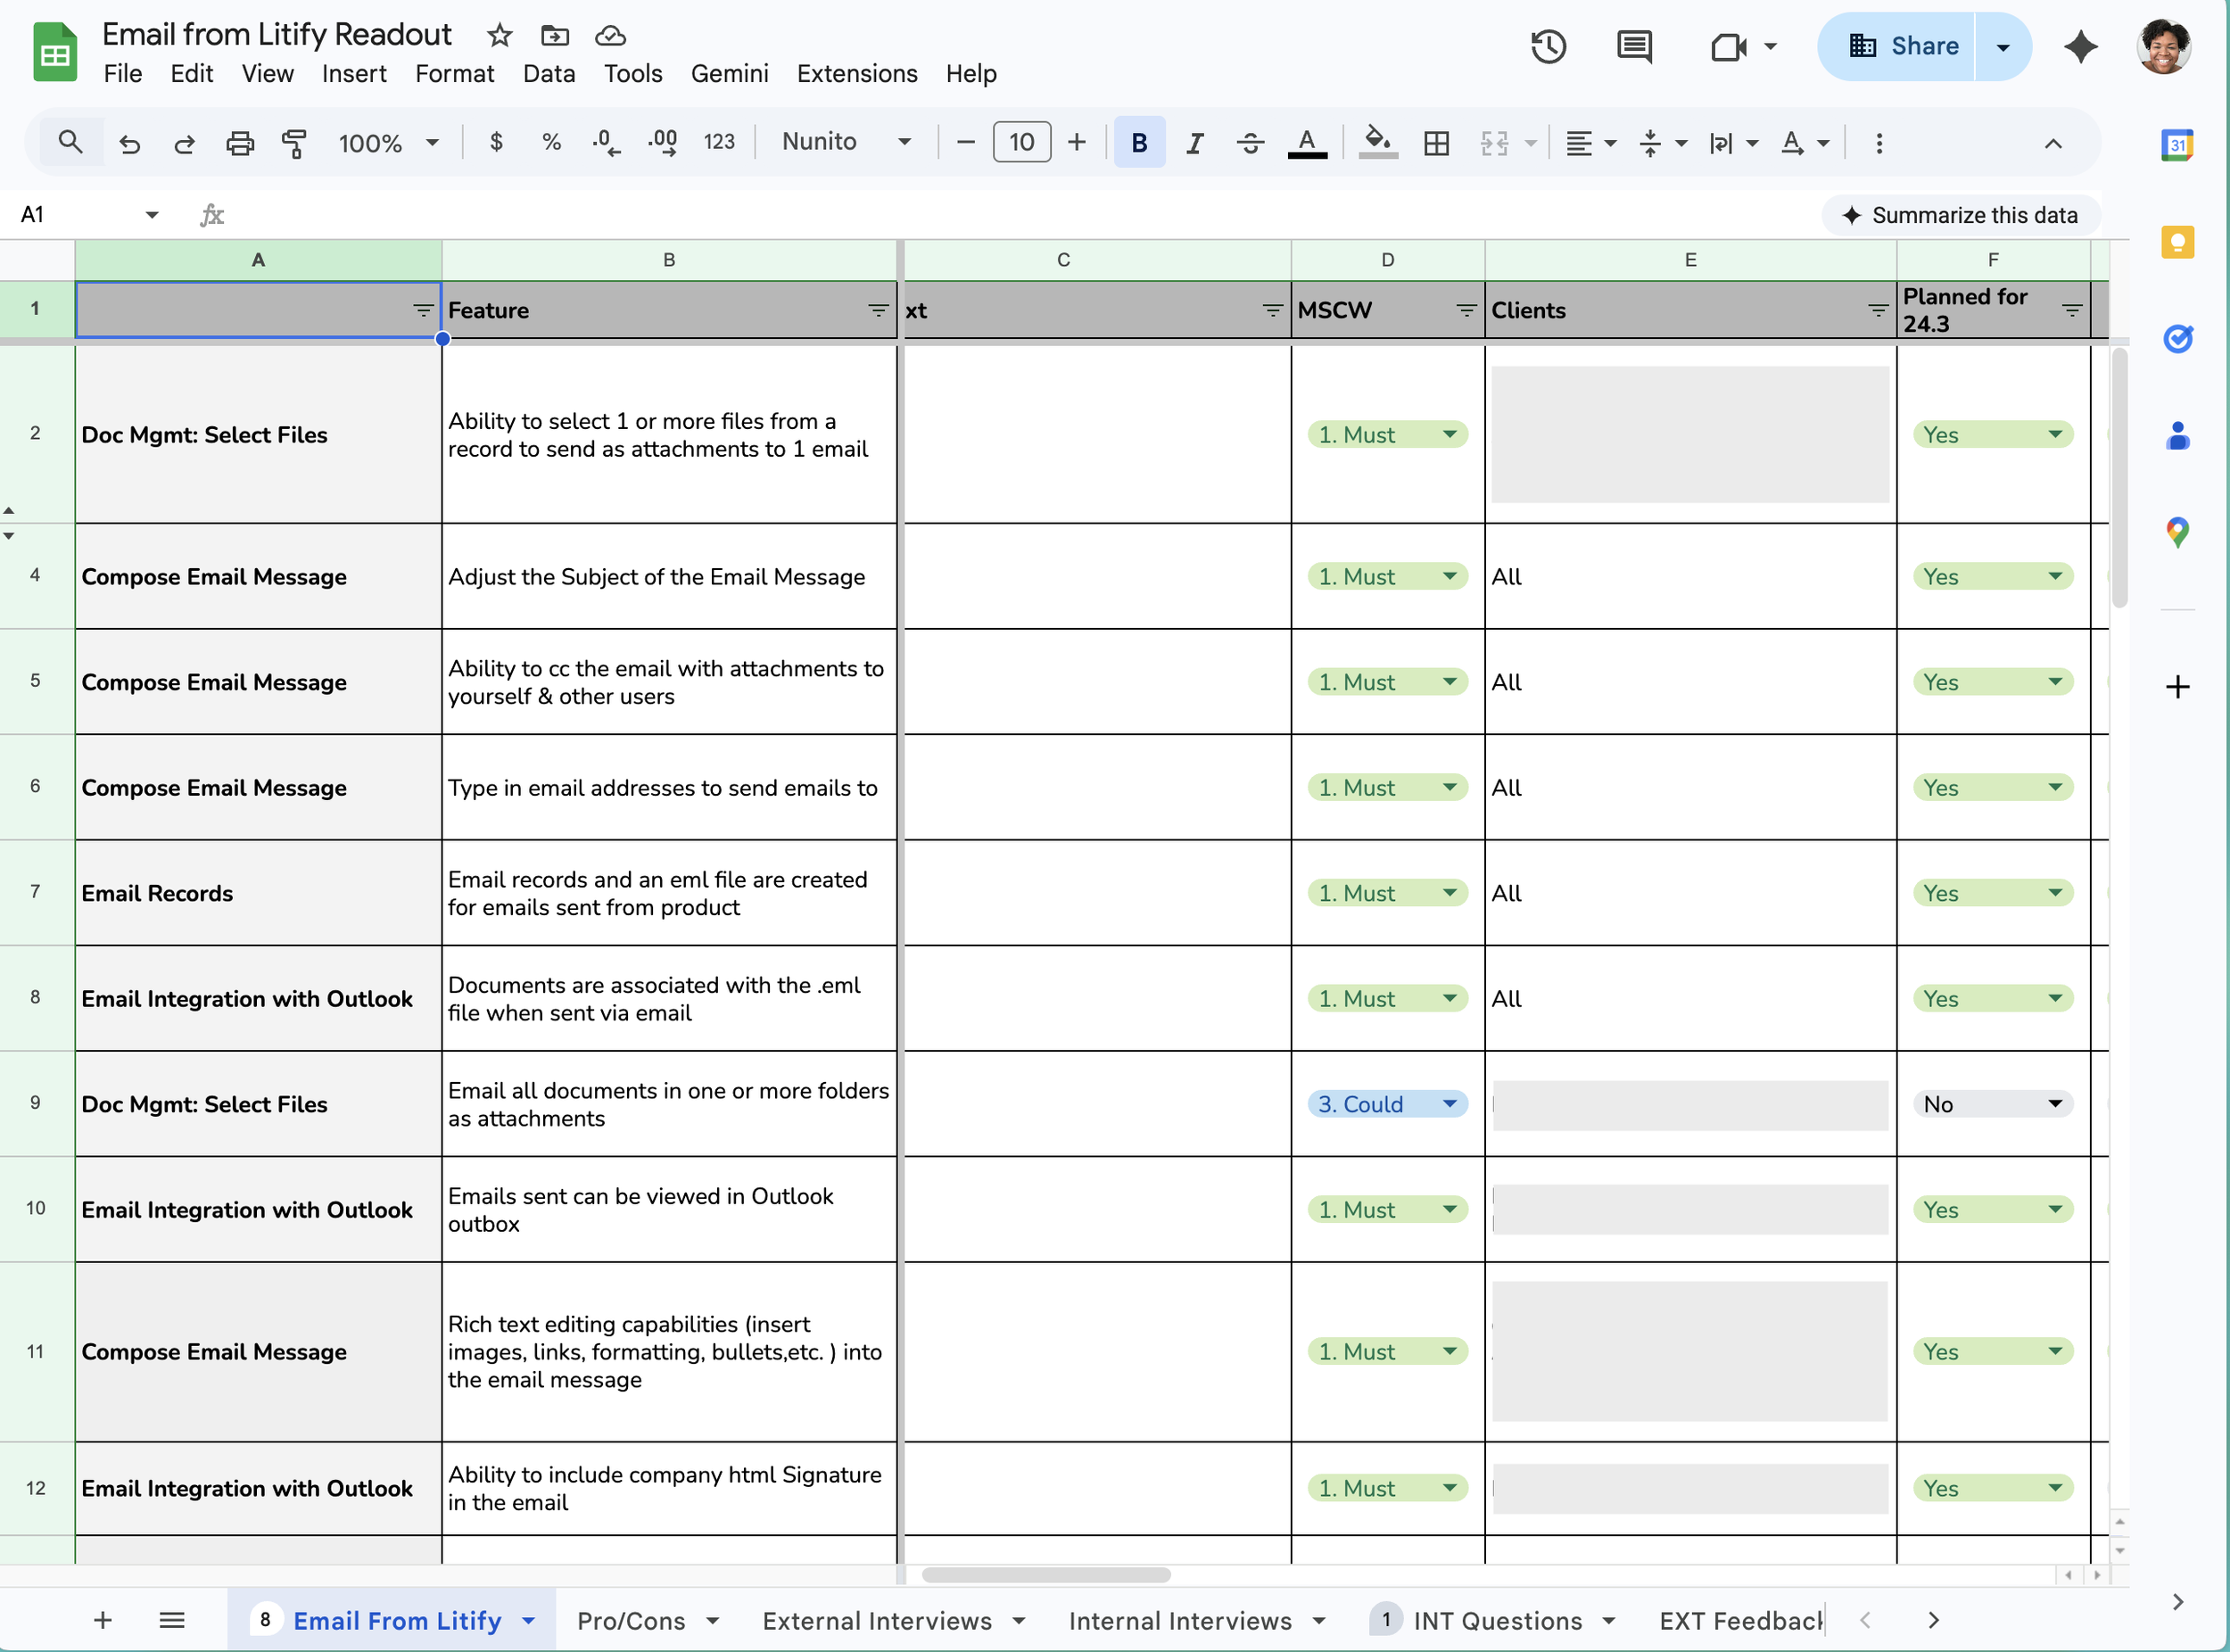Open Google Maps in side panel
This screenshot has height=1652, width=2230.
coord(2177,532)
